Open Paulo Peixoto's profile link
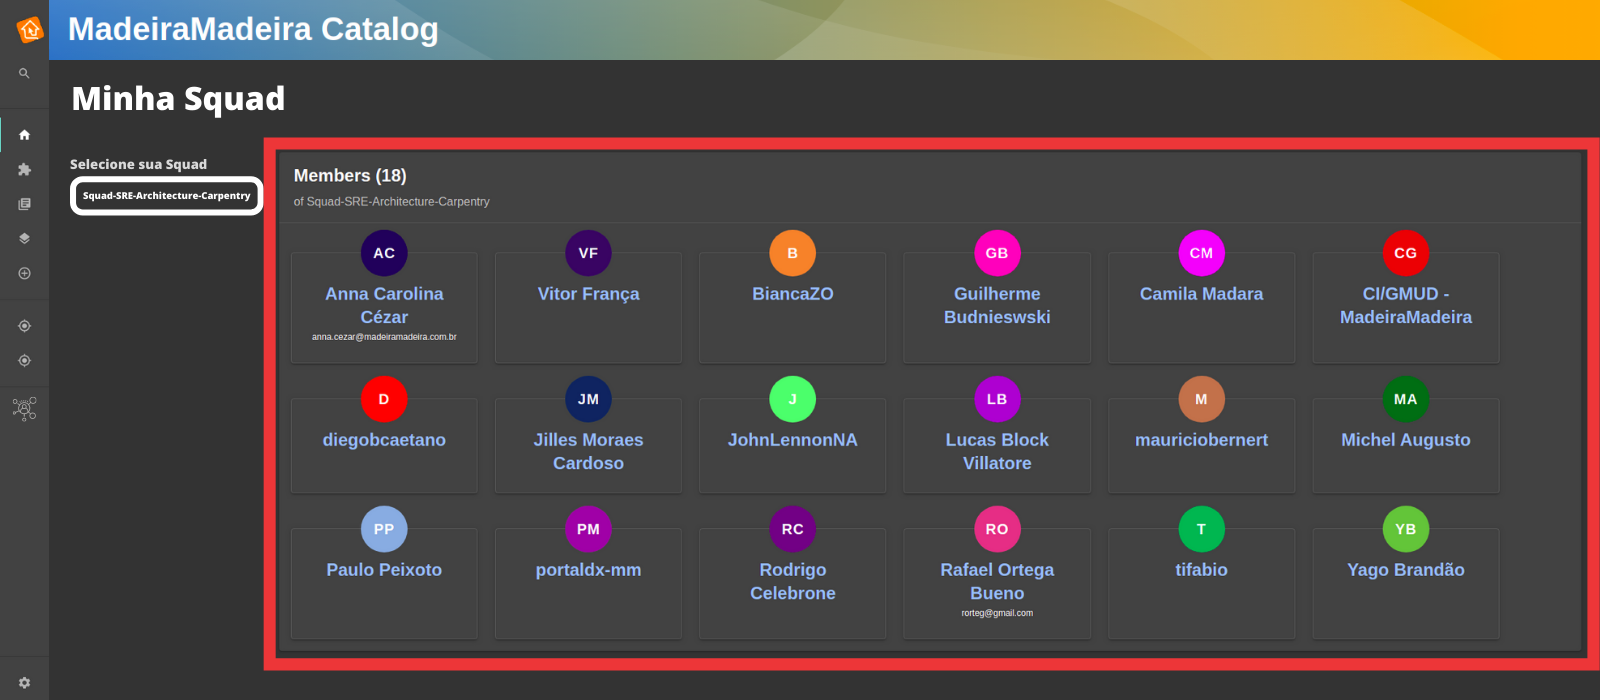1600x700 pixels. pyautogui.click(x=384, y=570)
